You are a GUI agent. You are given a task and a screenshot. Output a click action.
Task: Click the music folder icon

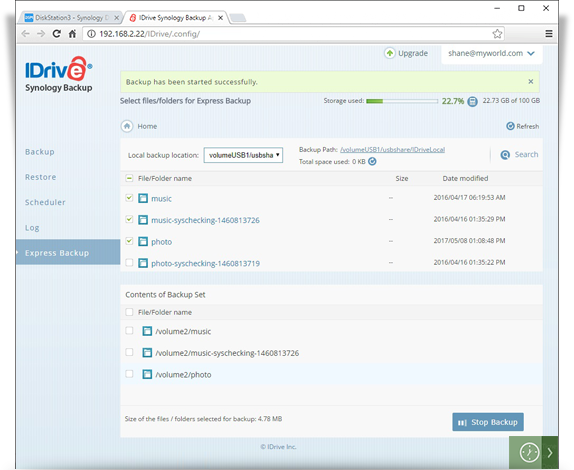click(x=143, y=198)
